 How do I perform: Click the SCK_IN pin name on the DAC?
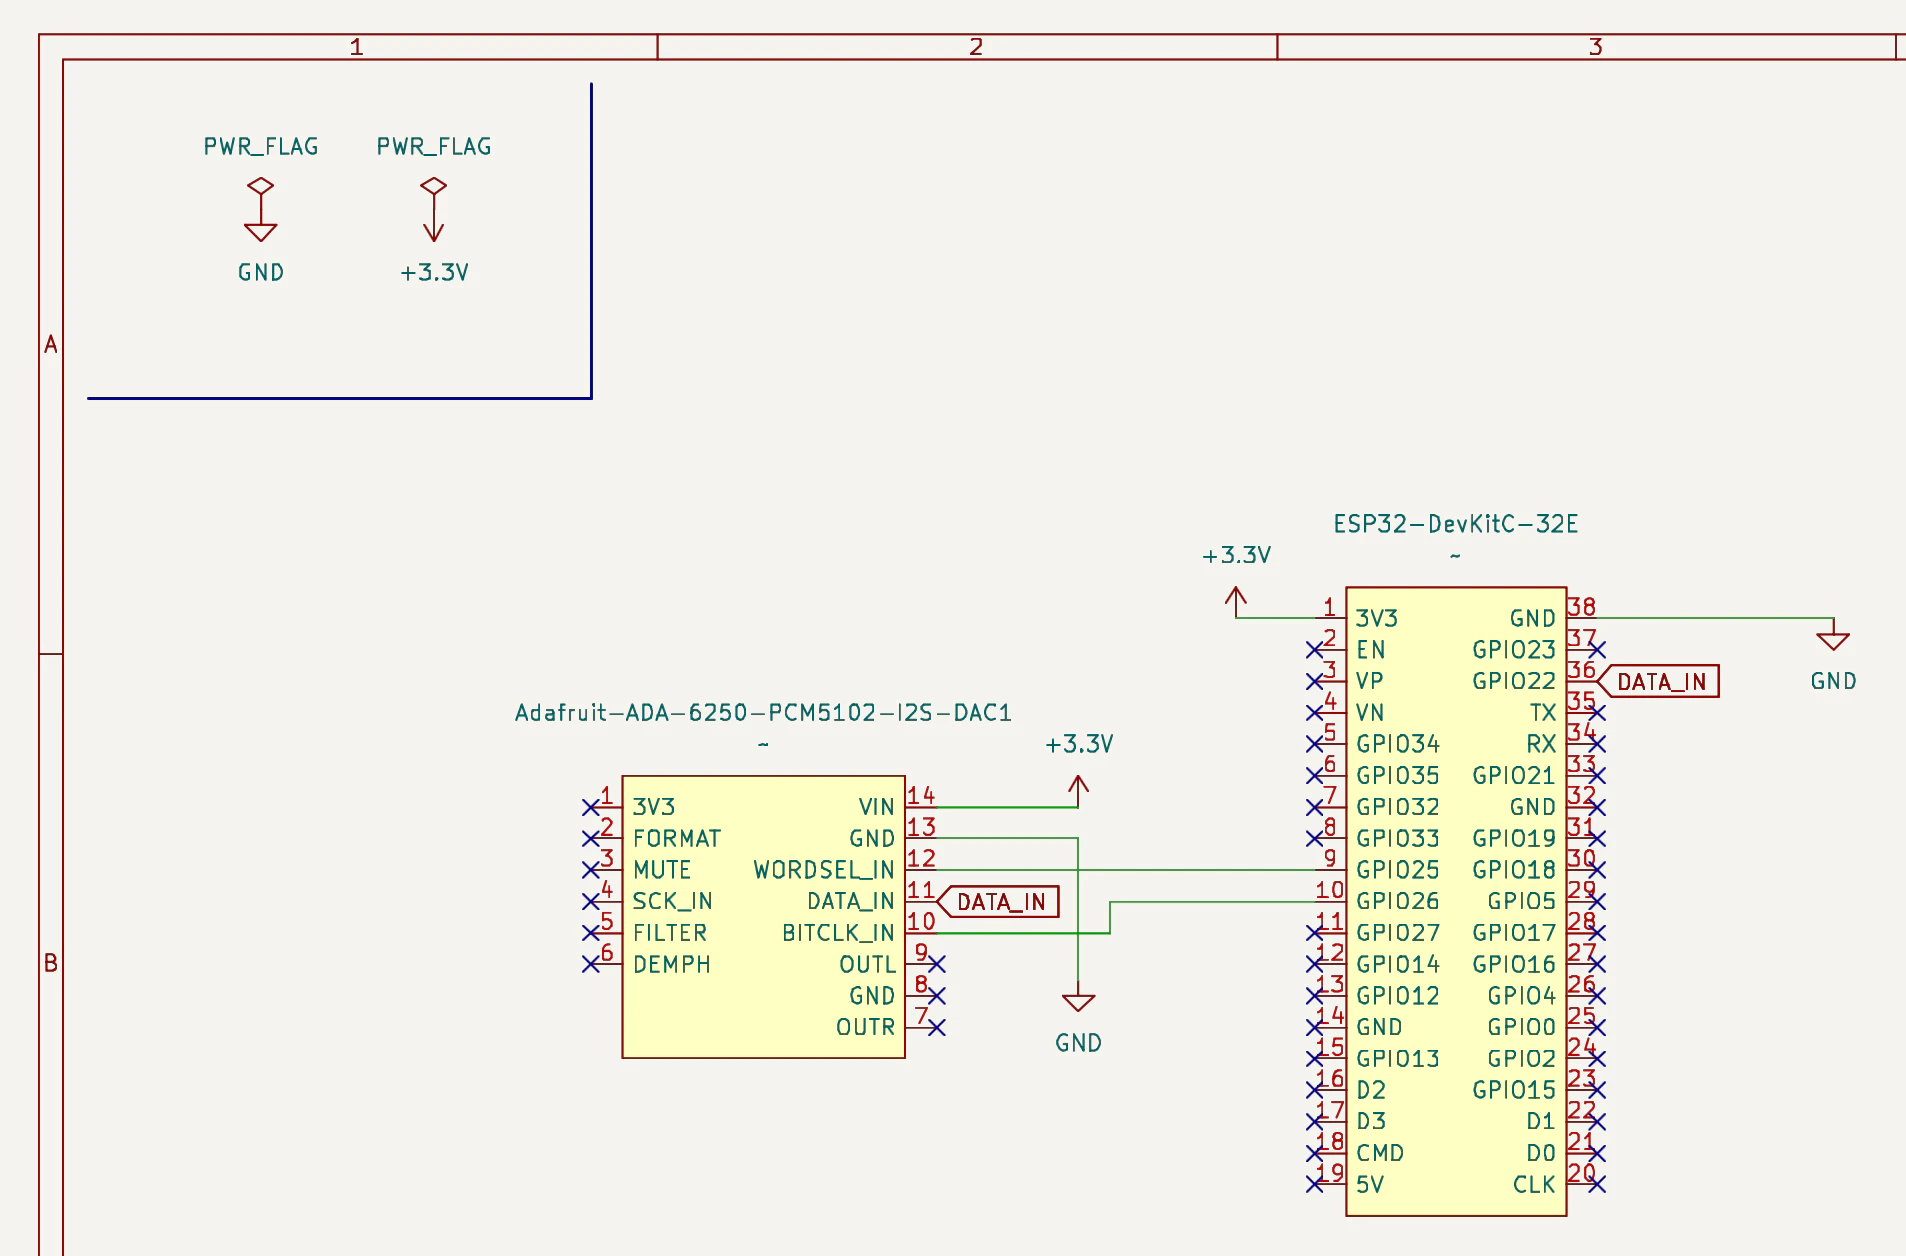pyautogui.click(x=673, y=902)
